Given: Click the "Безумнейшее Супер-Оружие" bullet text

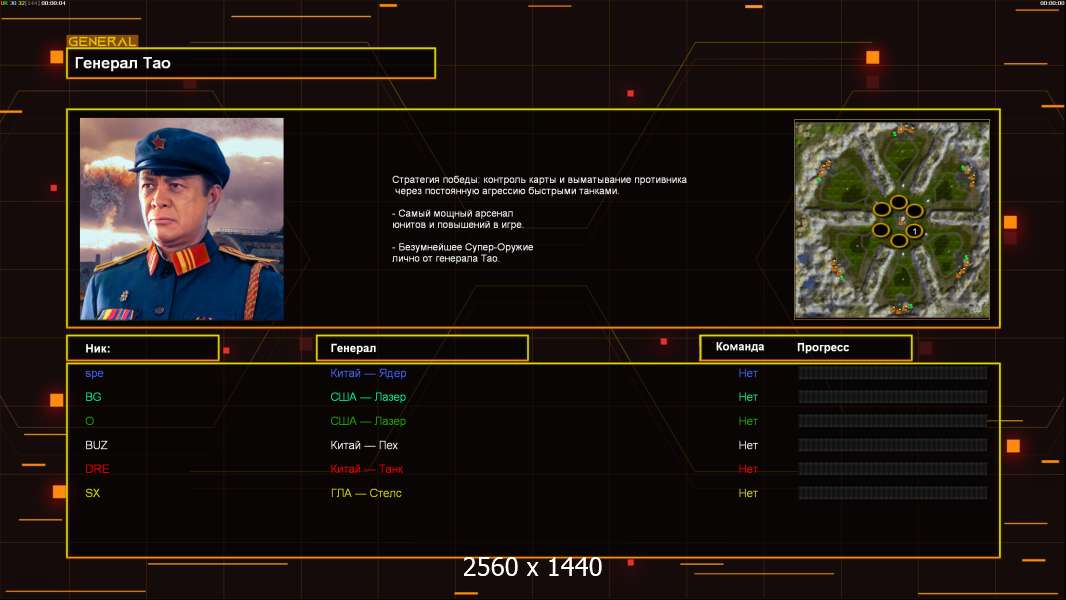Looking at the screenshot, I should [462, 253].
